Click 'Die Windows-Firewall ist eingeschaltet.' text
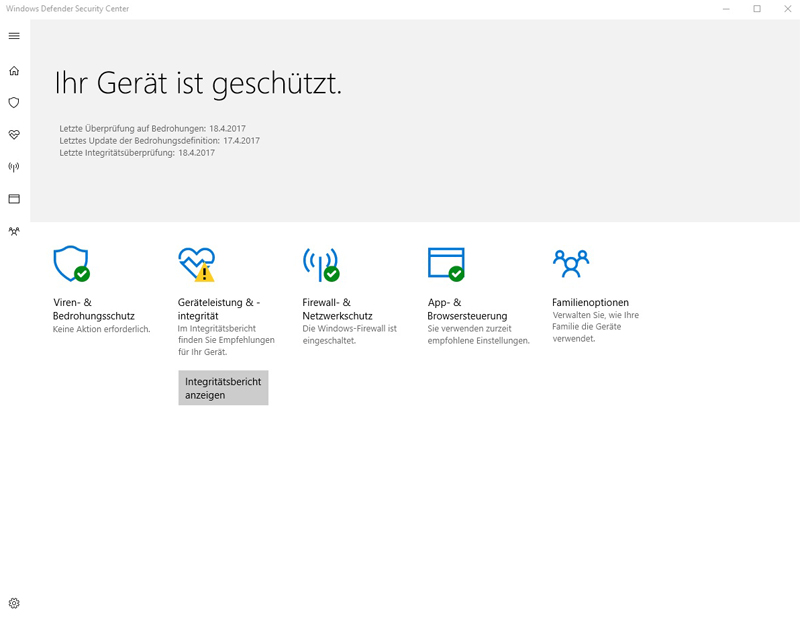The width and height of the screenshot is (800, 622). click(x=349, y=335)
